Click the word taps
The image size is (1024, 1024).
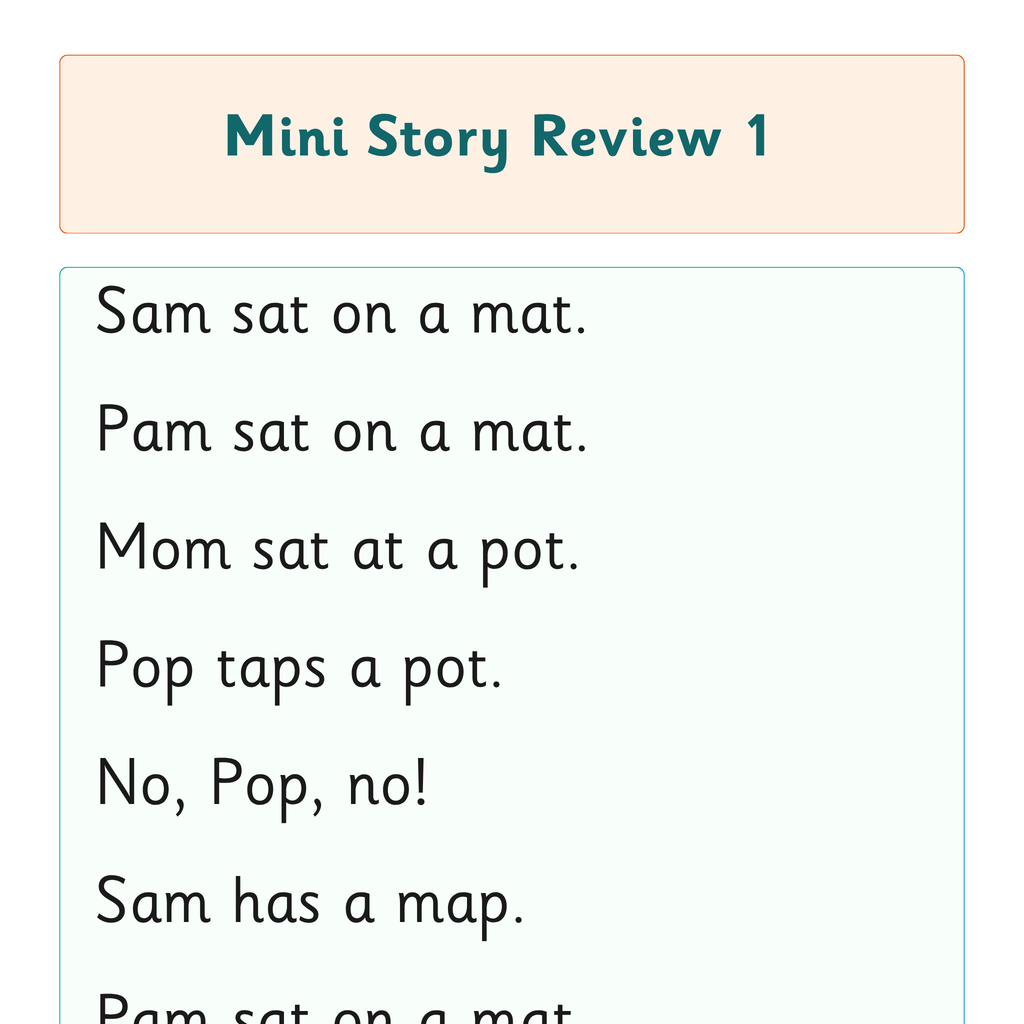270,673
